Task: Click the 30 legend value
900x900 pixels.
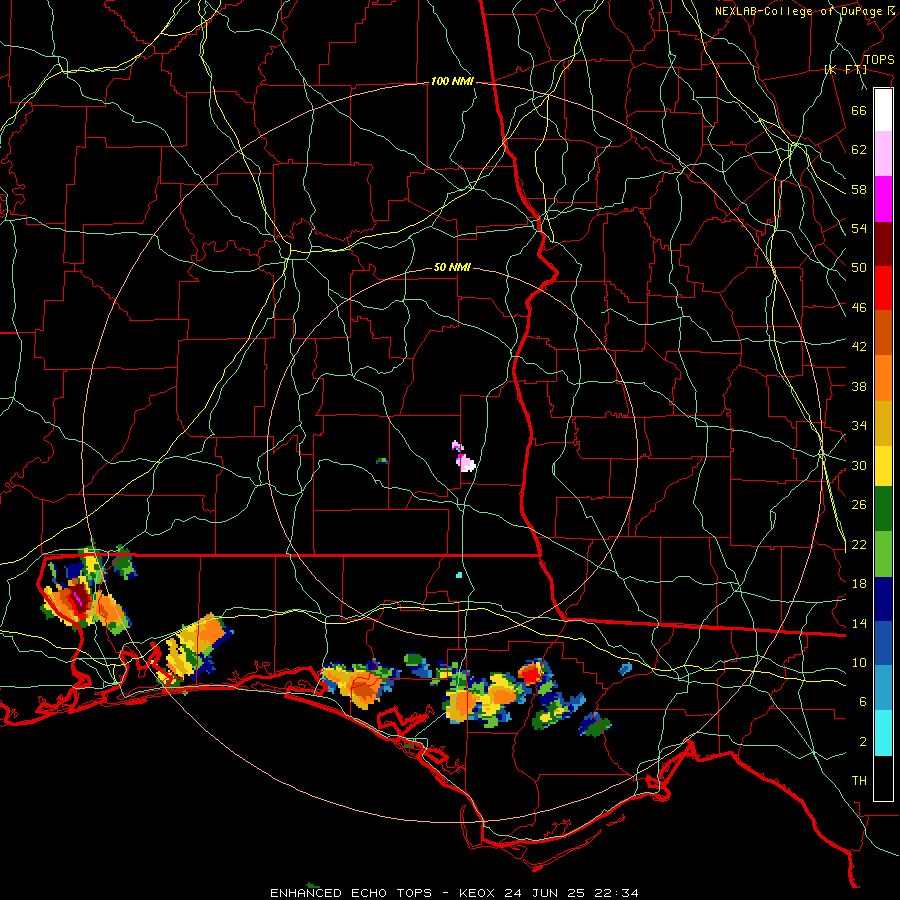Action: 859,465
